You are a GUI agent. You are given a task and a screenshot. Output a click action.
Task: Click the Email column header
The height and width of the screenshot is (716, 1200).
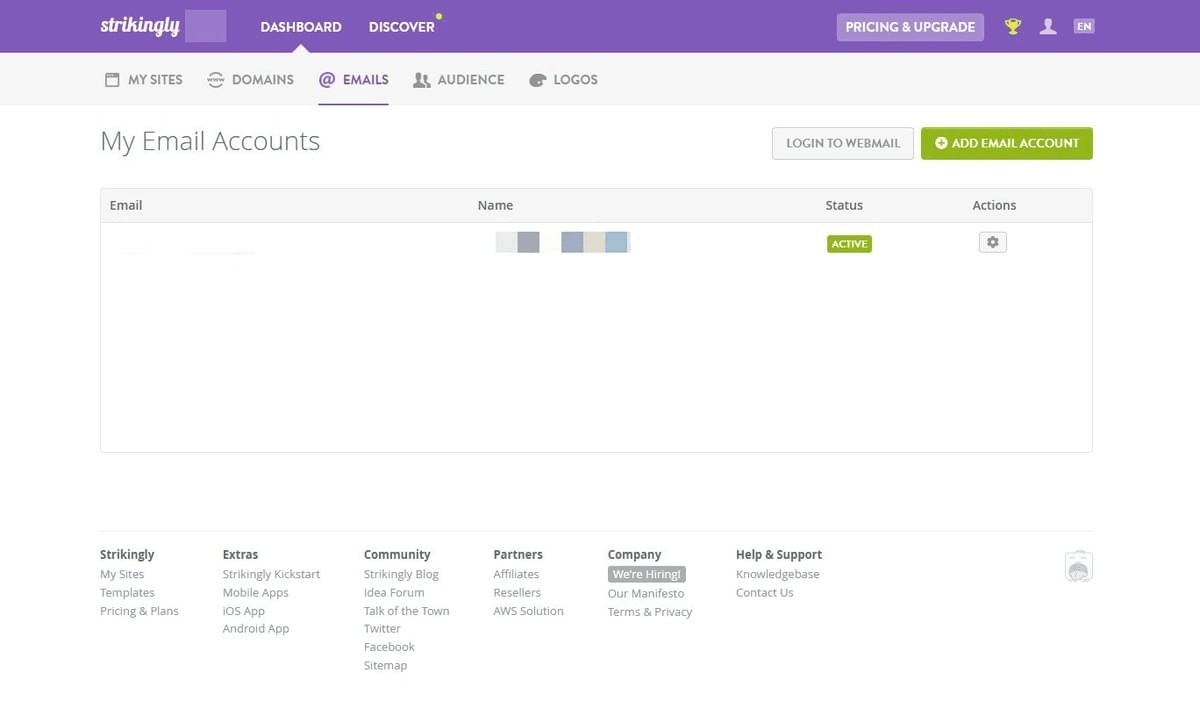[126, 205]
